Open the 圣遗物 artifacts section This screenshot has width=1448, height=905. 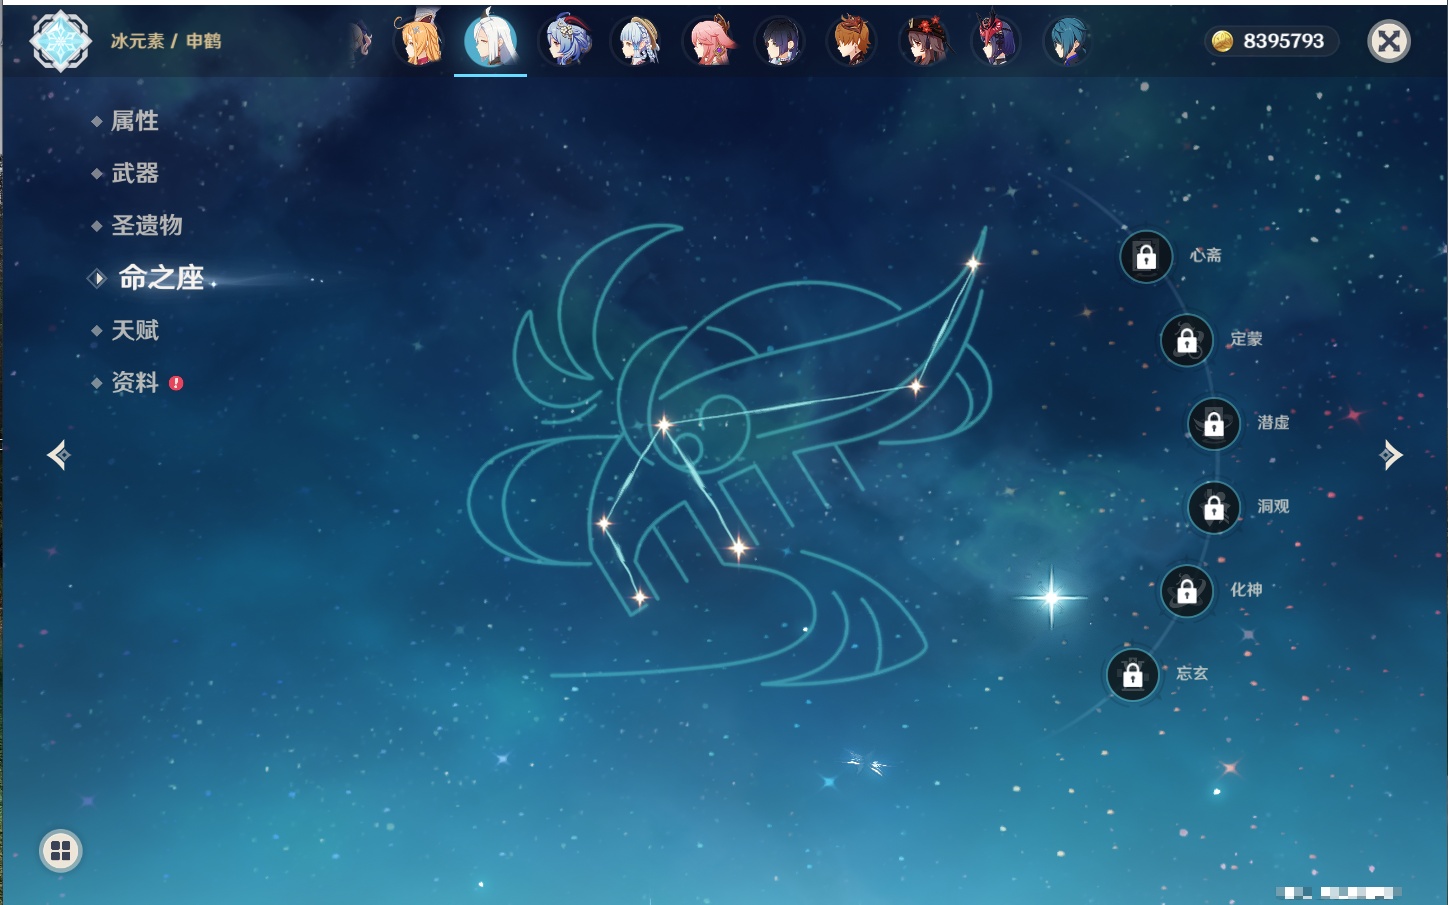pos(147,225)
